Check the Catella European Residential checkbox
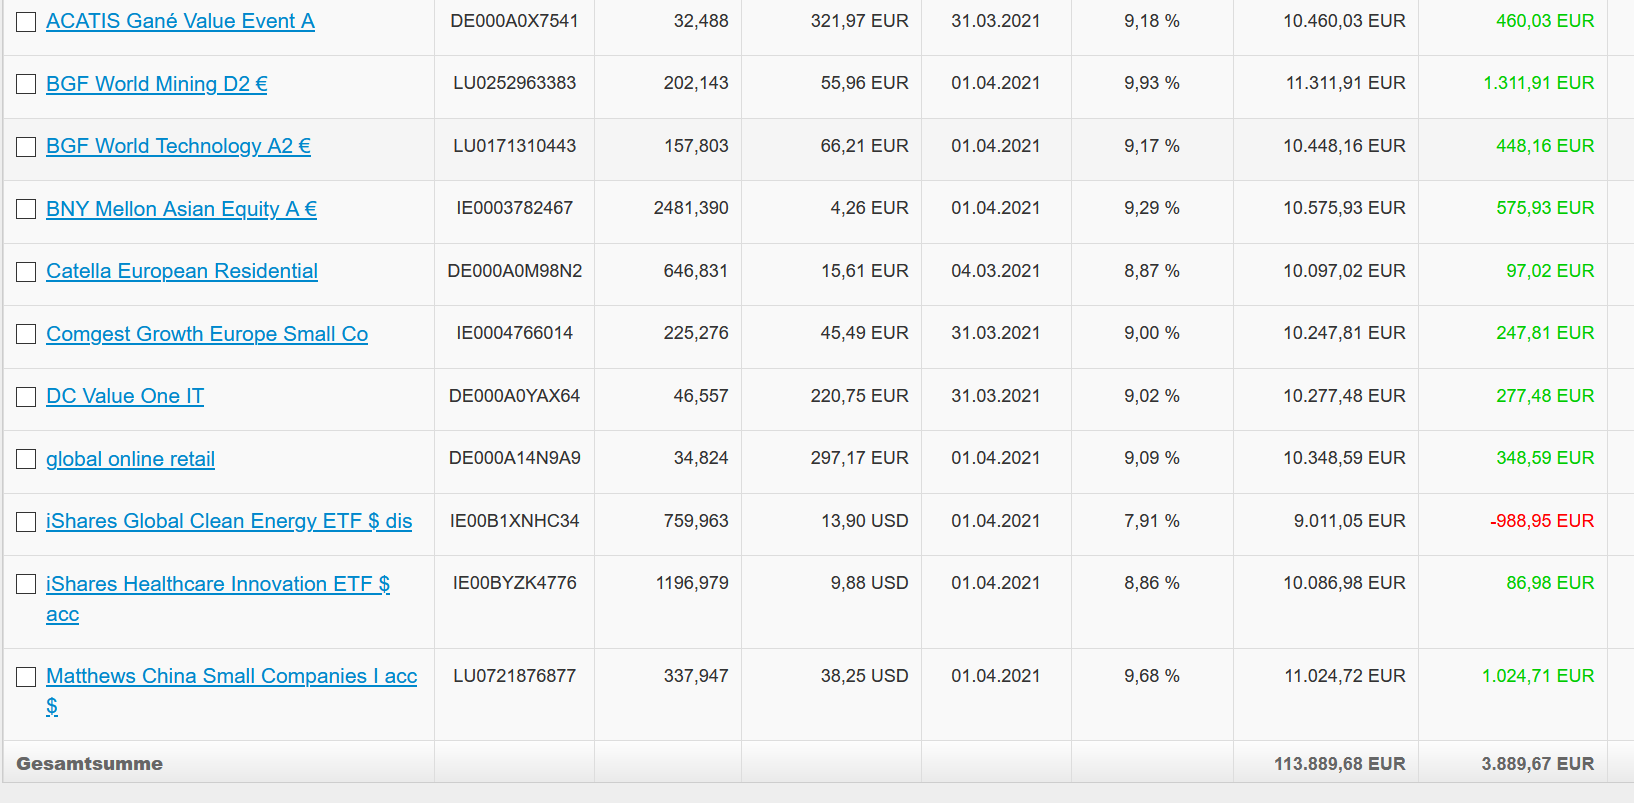 tap(26, 272)
